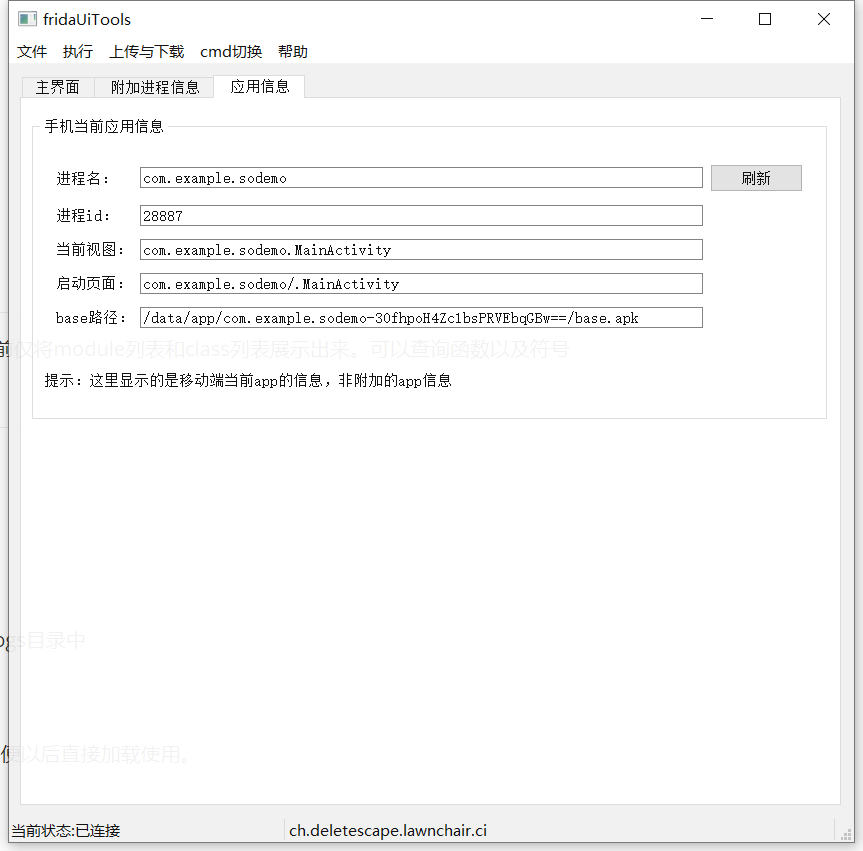This screenshot has width=863, height=851.
Task: Click ch.deletescape.lawnchair.ci in status bar
Action: pos(388,831)
